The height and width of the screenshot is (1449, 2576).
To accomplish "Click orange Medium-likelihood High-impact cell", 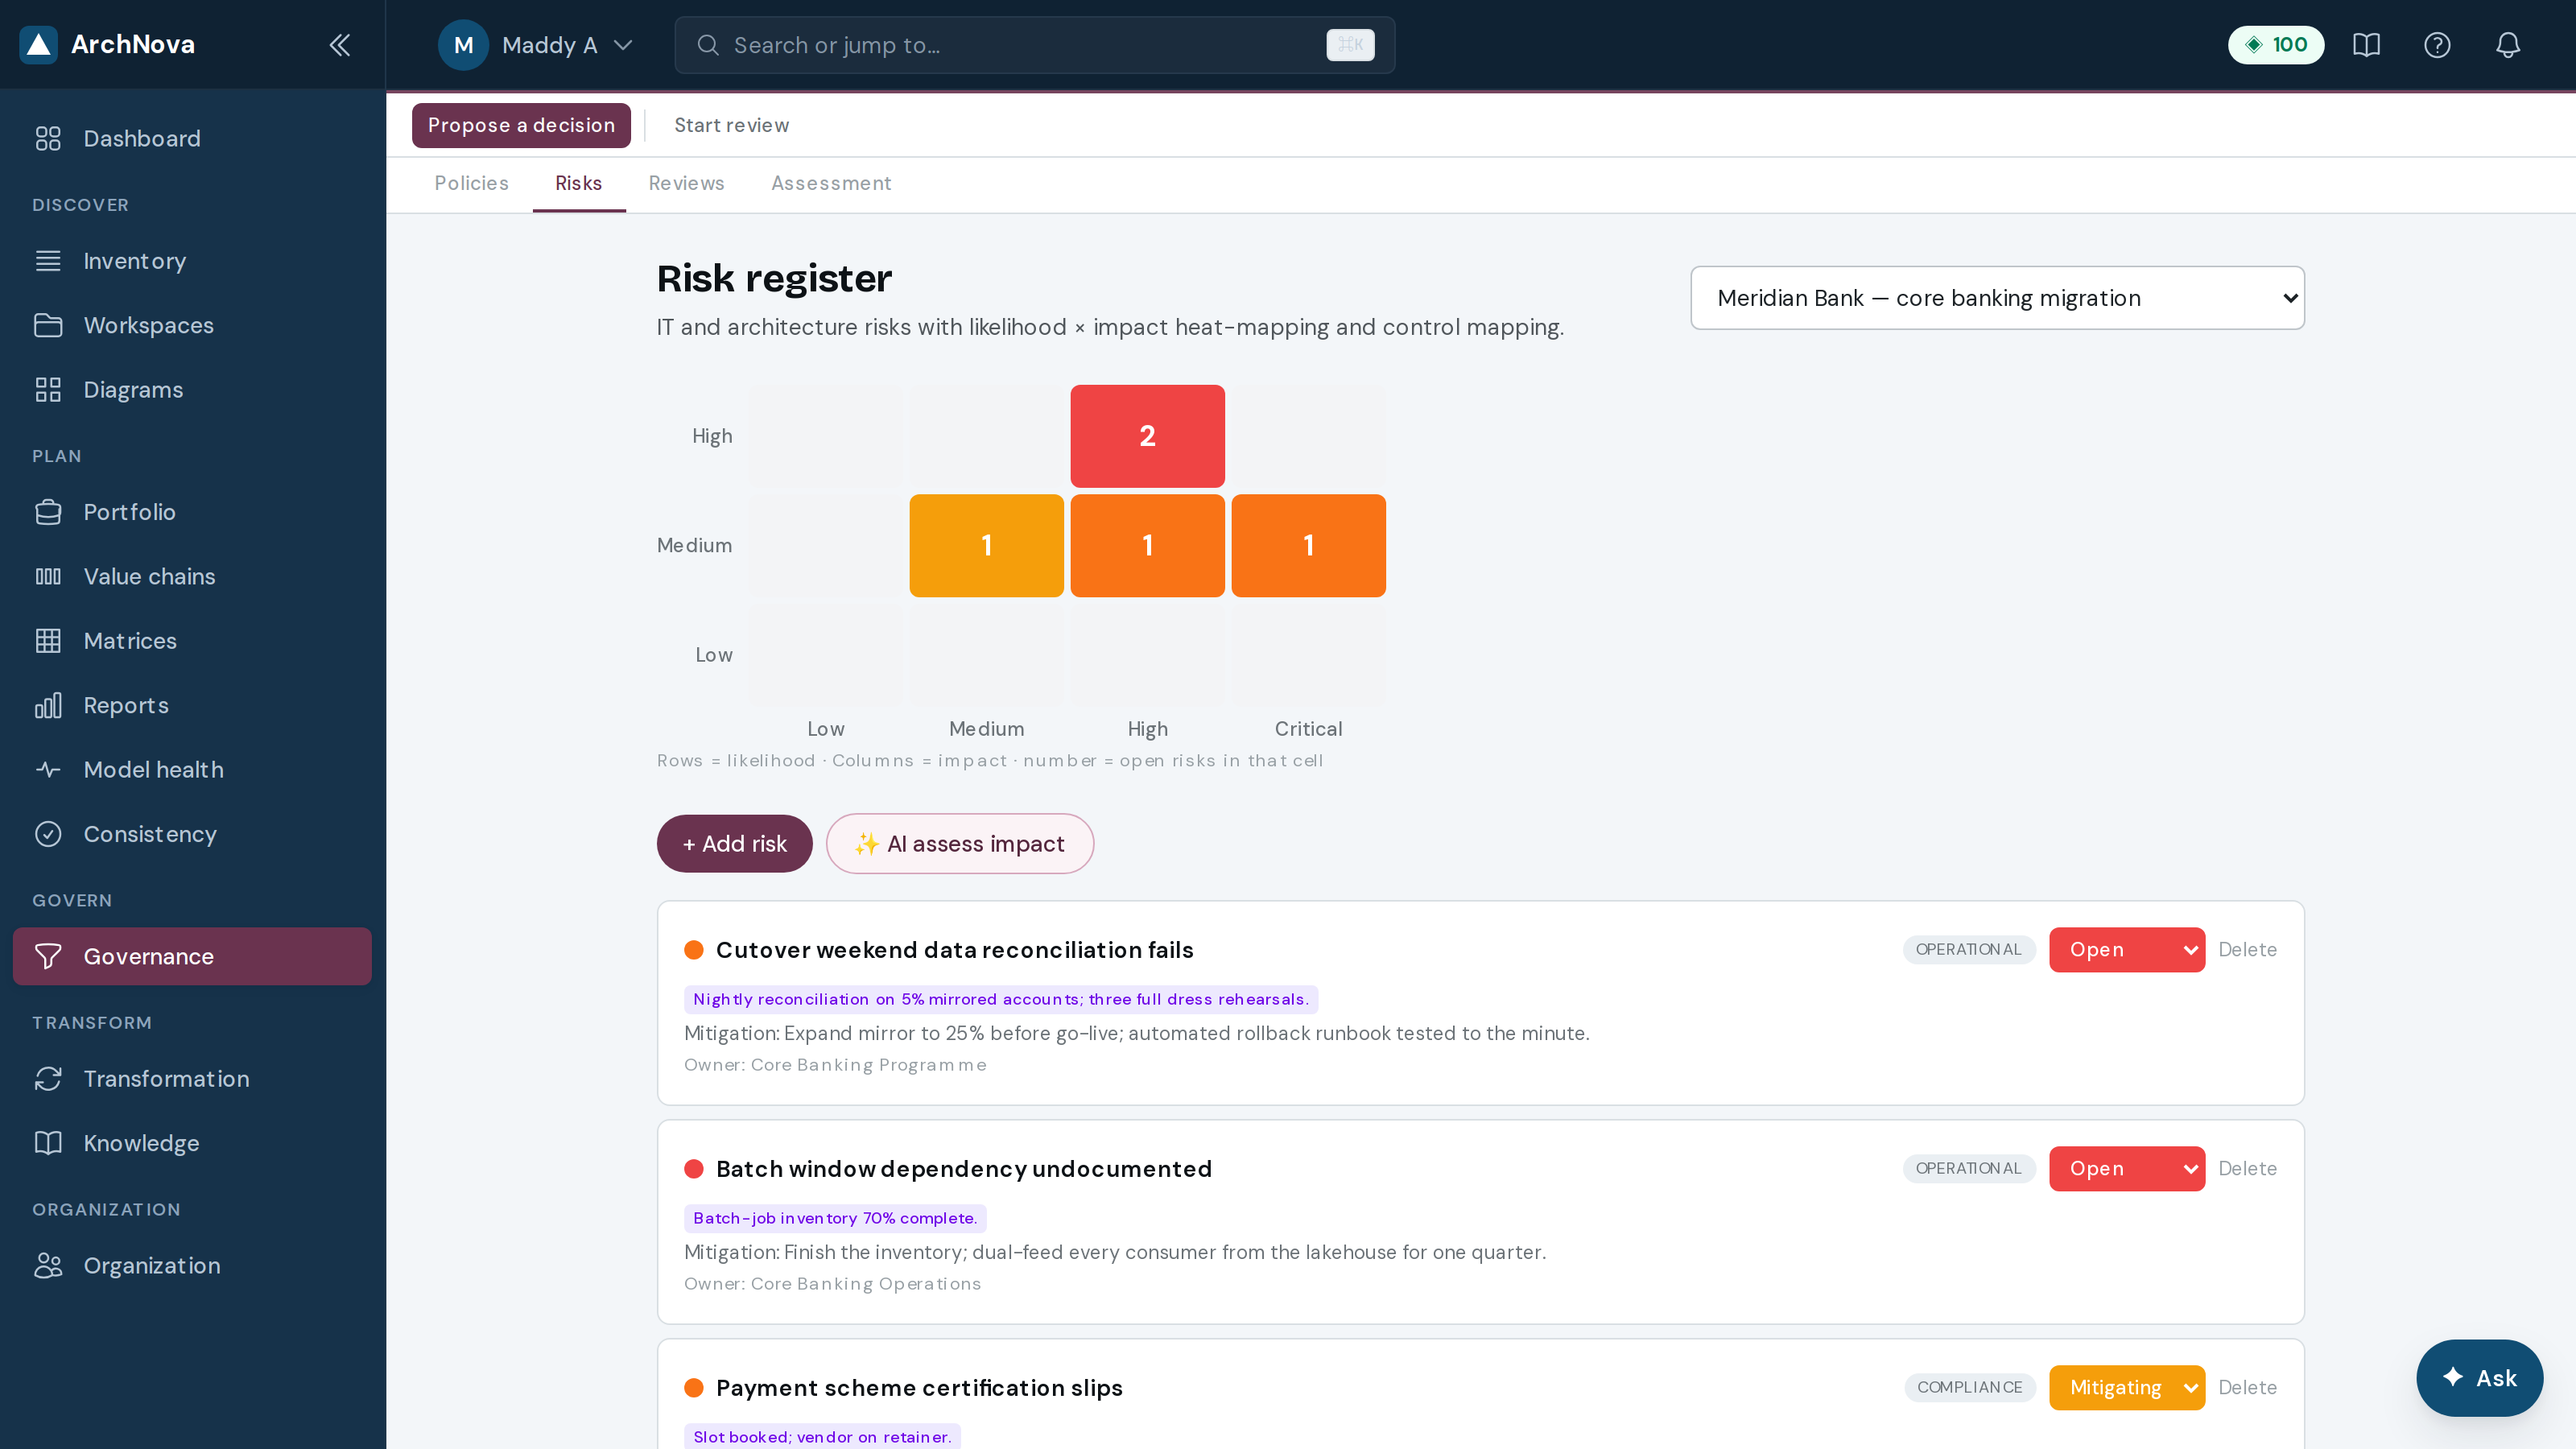I will tap(1147, 546).
